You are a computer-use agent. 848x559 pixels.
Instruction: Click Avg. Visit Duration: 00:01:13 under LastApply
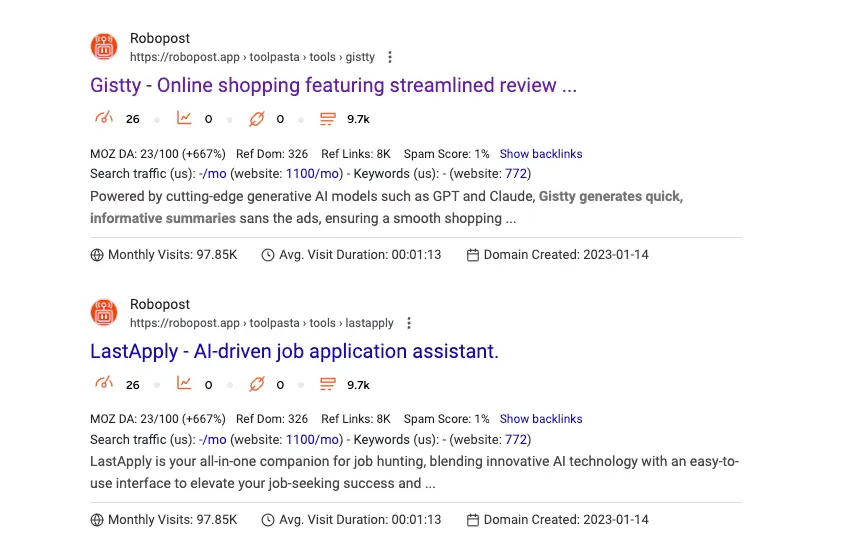coord(360,520)
